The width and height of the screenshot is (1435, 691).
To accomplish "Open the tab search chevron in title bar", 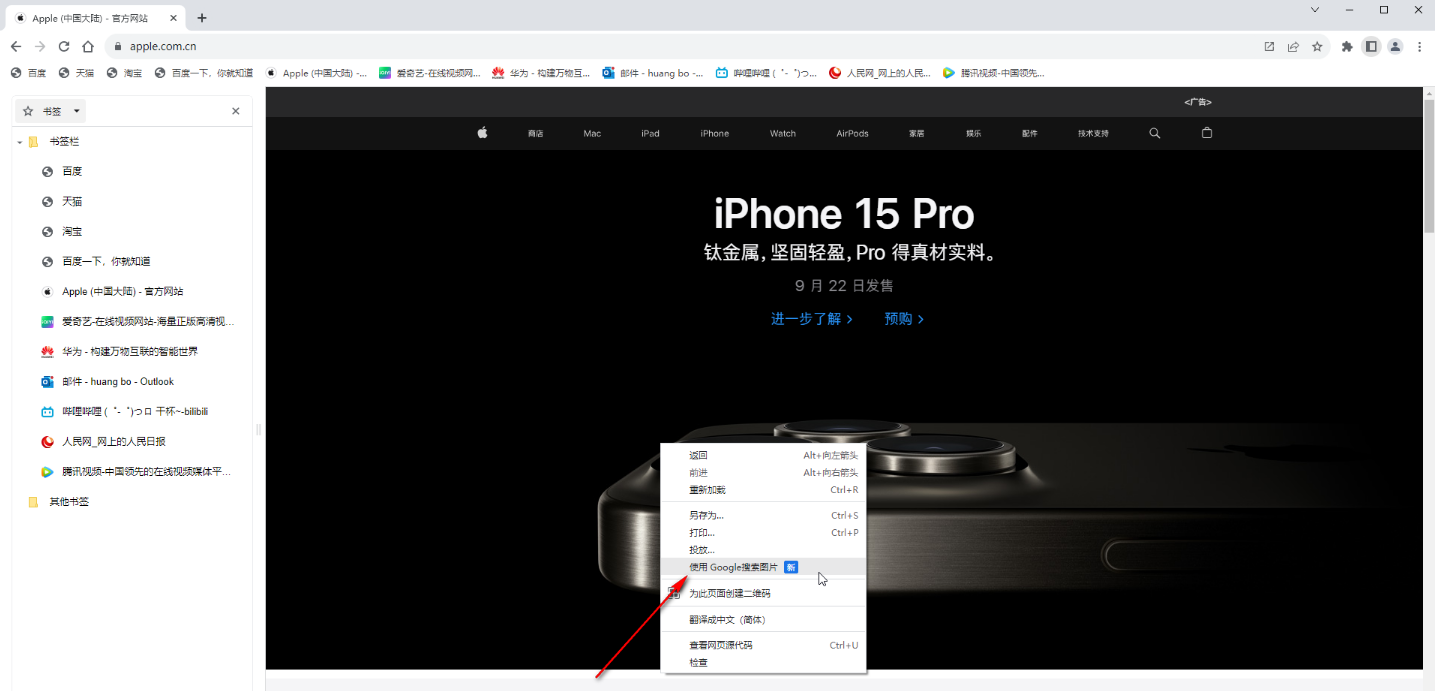I will coord(1316,10).
